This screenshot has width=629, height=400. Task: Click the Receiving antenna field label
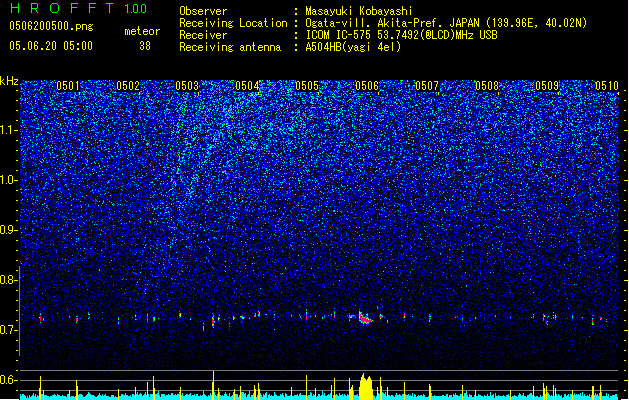click(x=230, y=47)
